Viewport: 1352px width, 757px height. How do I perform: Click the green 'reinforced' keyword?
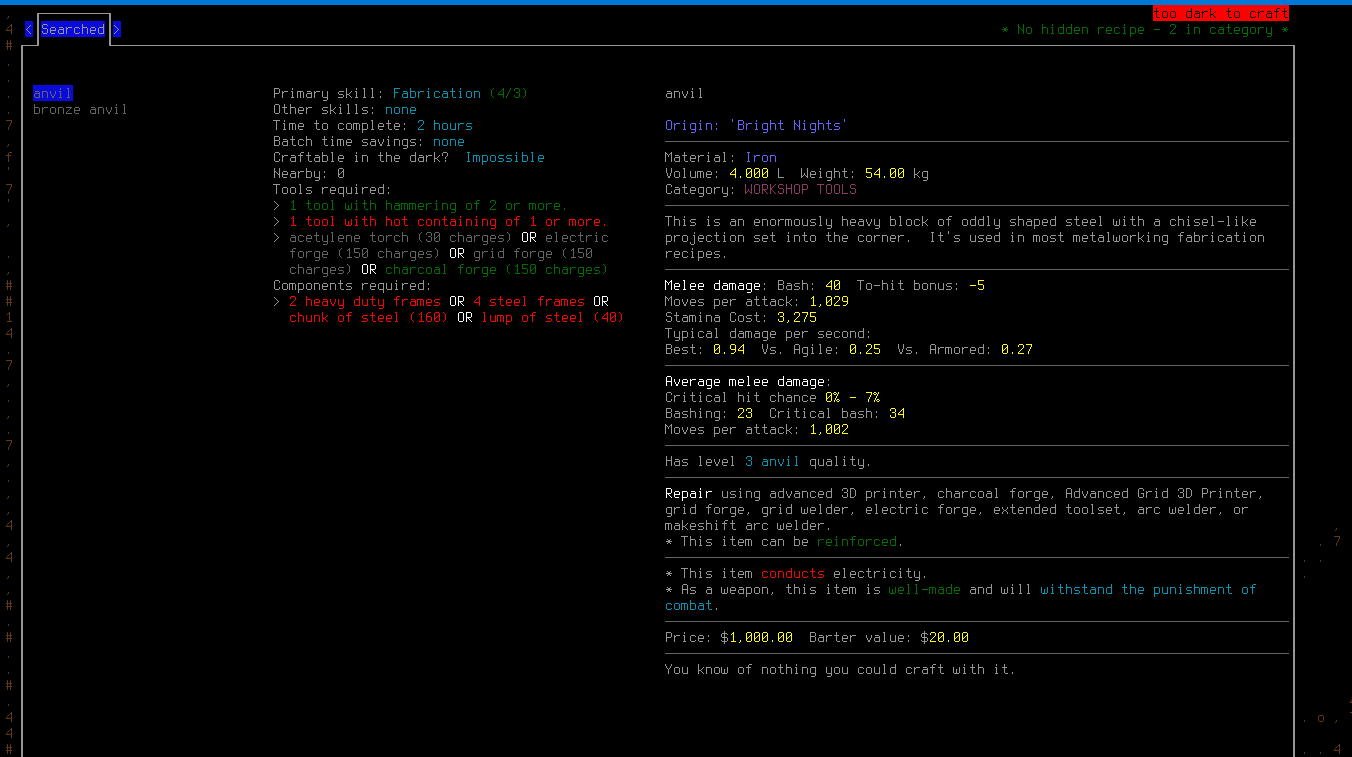coord(857,542)
